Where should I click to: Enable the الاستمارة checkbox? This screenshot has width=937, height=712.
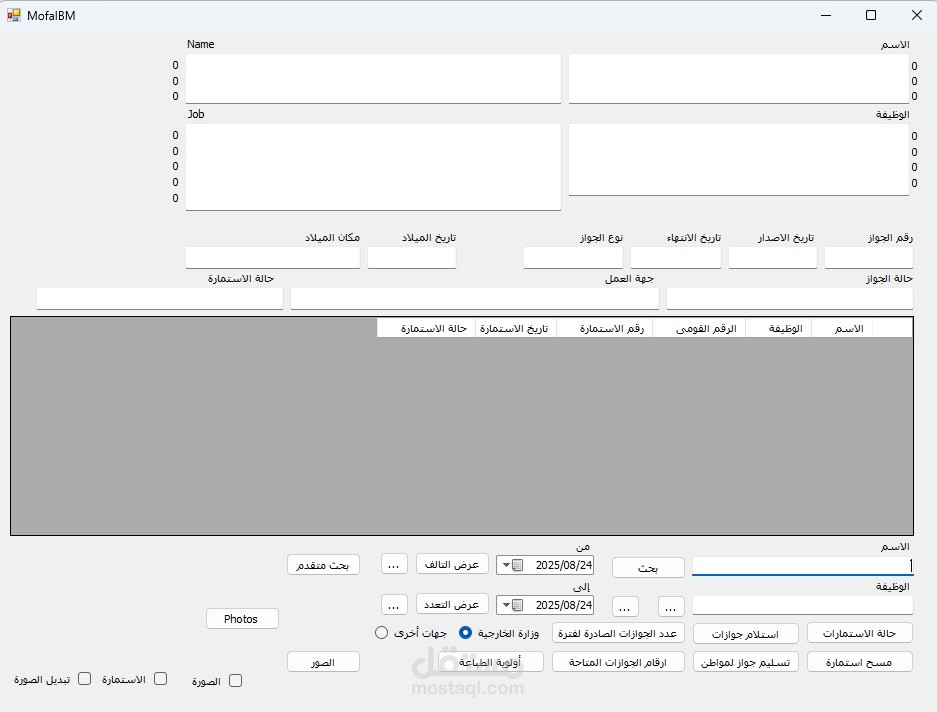160,679
